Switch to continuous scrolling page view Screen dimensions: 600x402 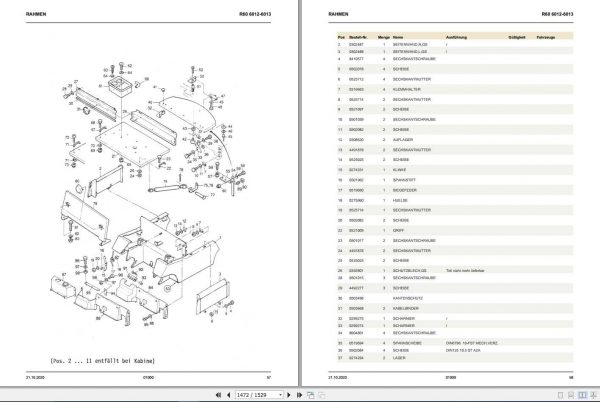(571, 395)
